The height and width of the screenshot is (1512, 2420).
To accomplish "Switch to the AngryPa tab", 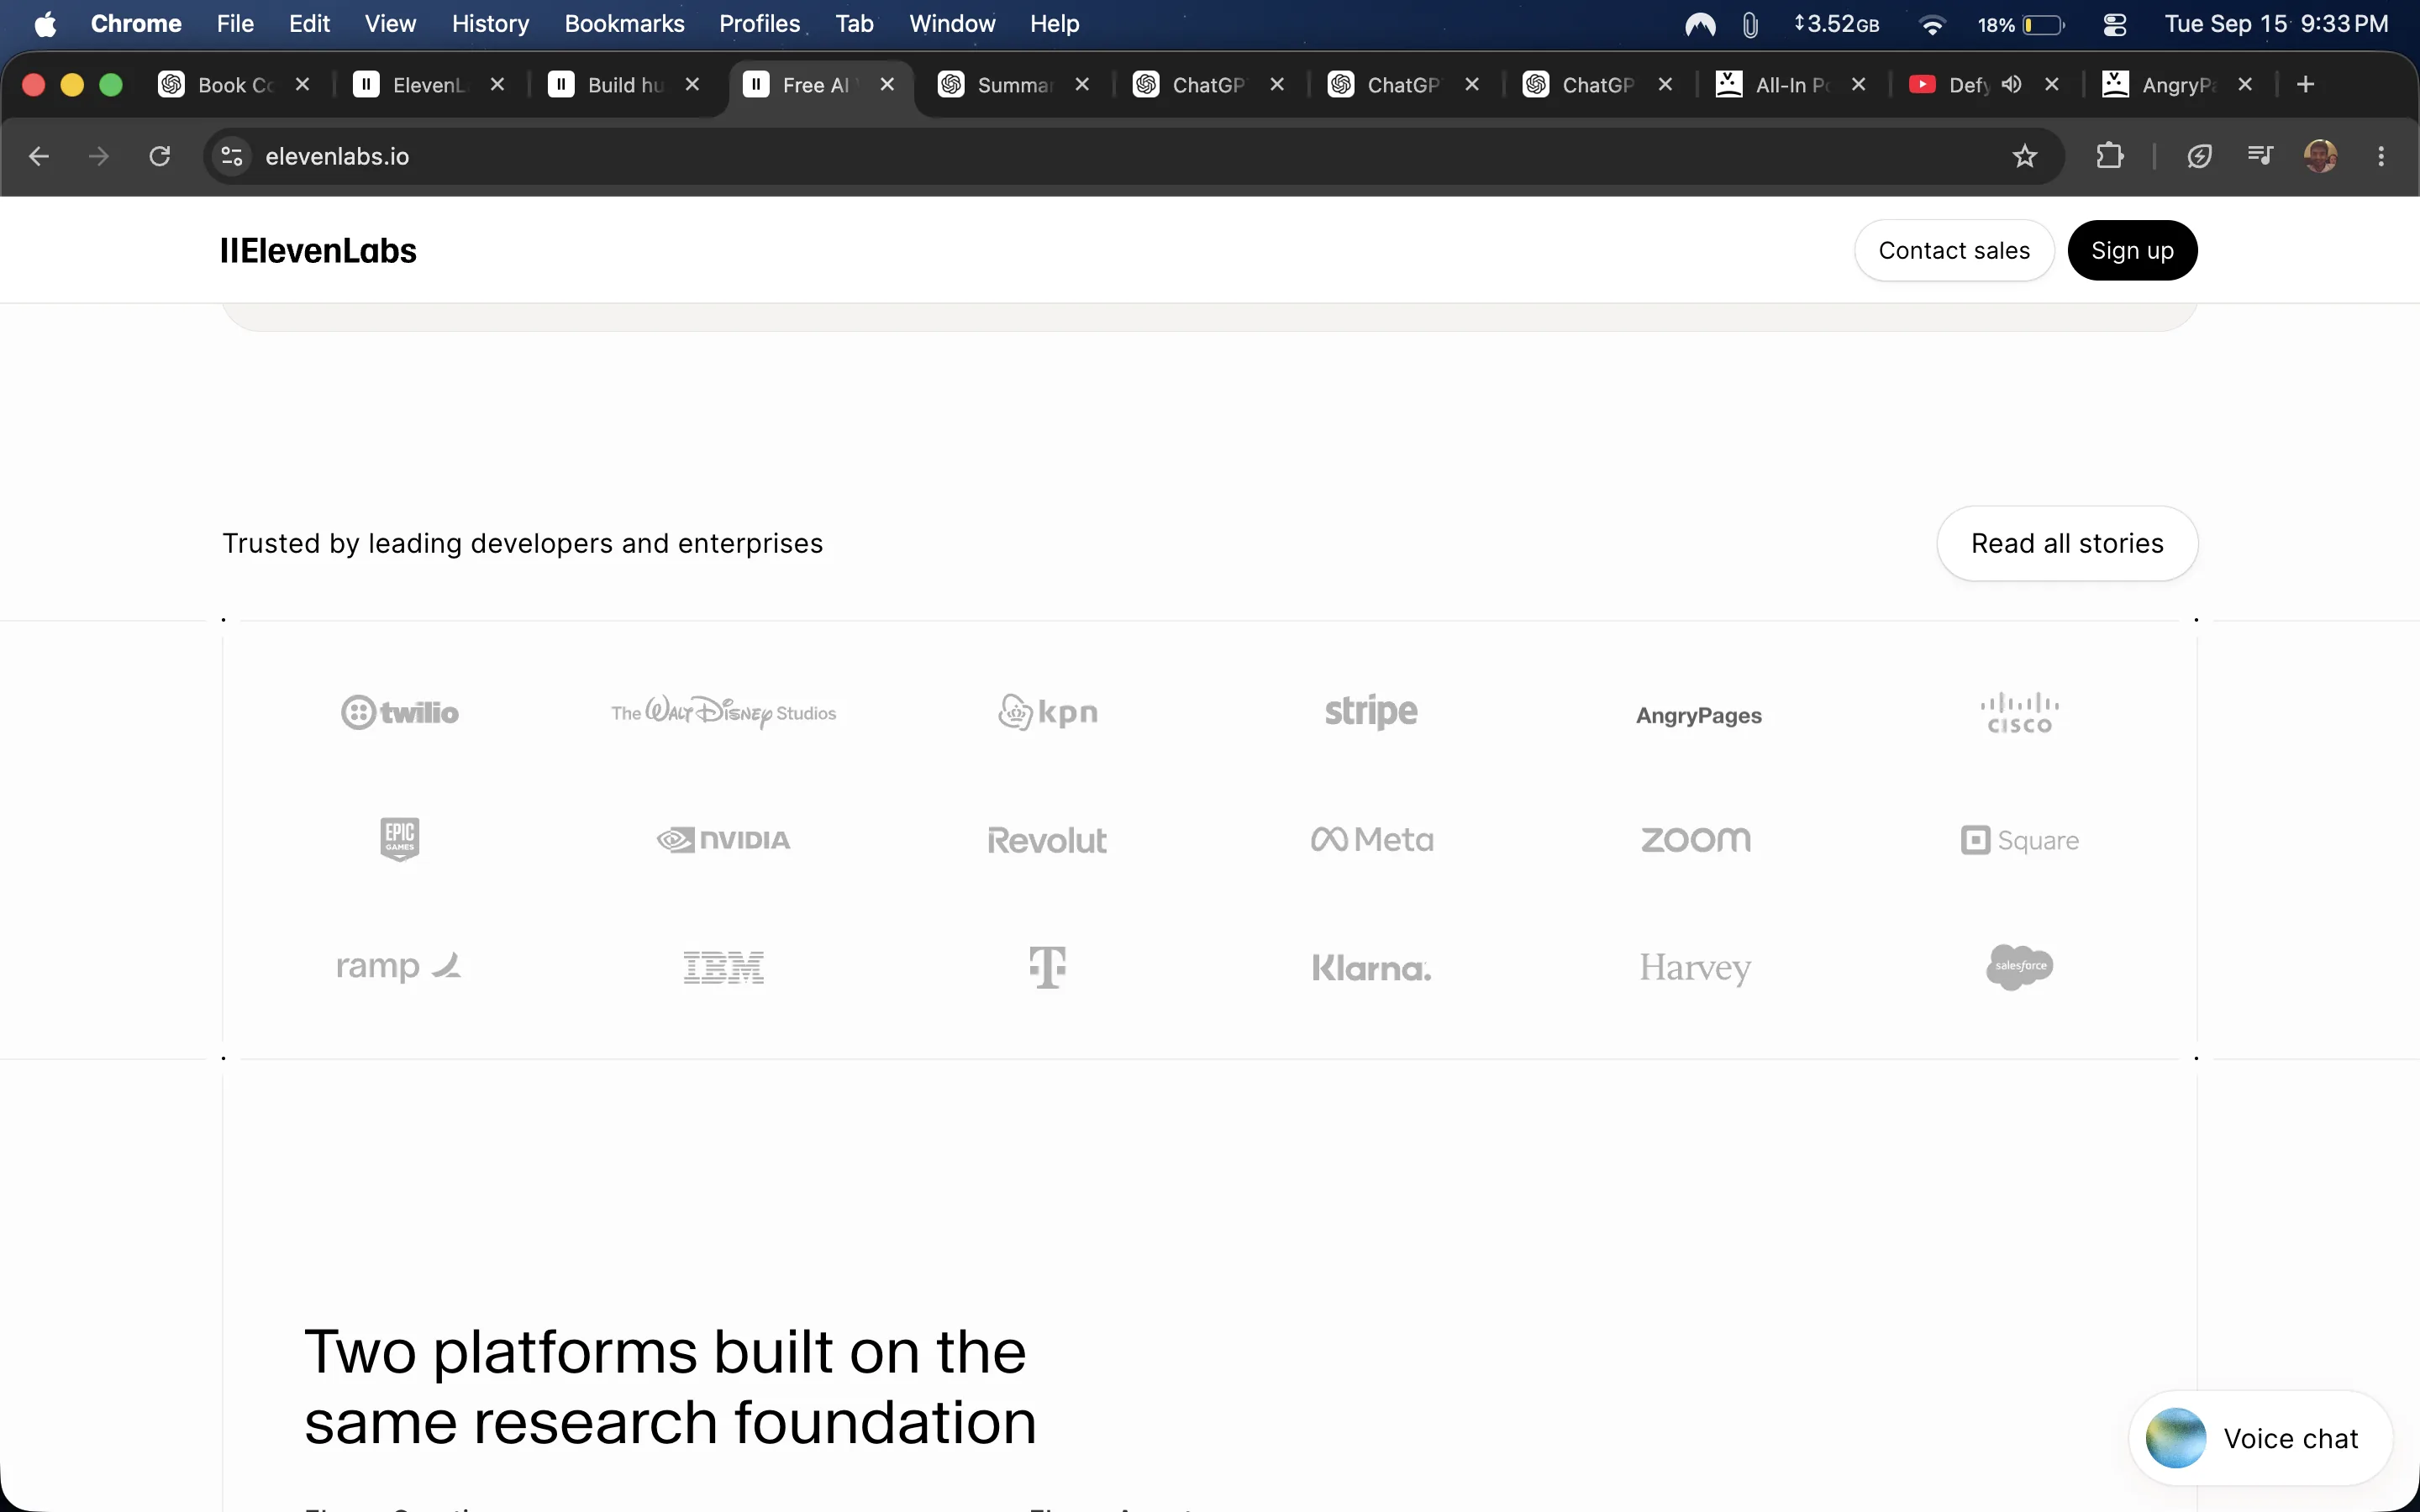I will [2176, 85].
